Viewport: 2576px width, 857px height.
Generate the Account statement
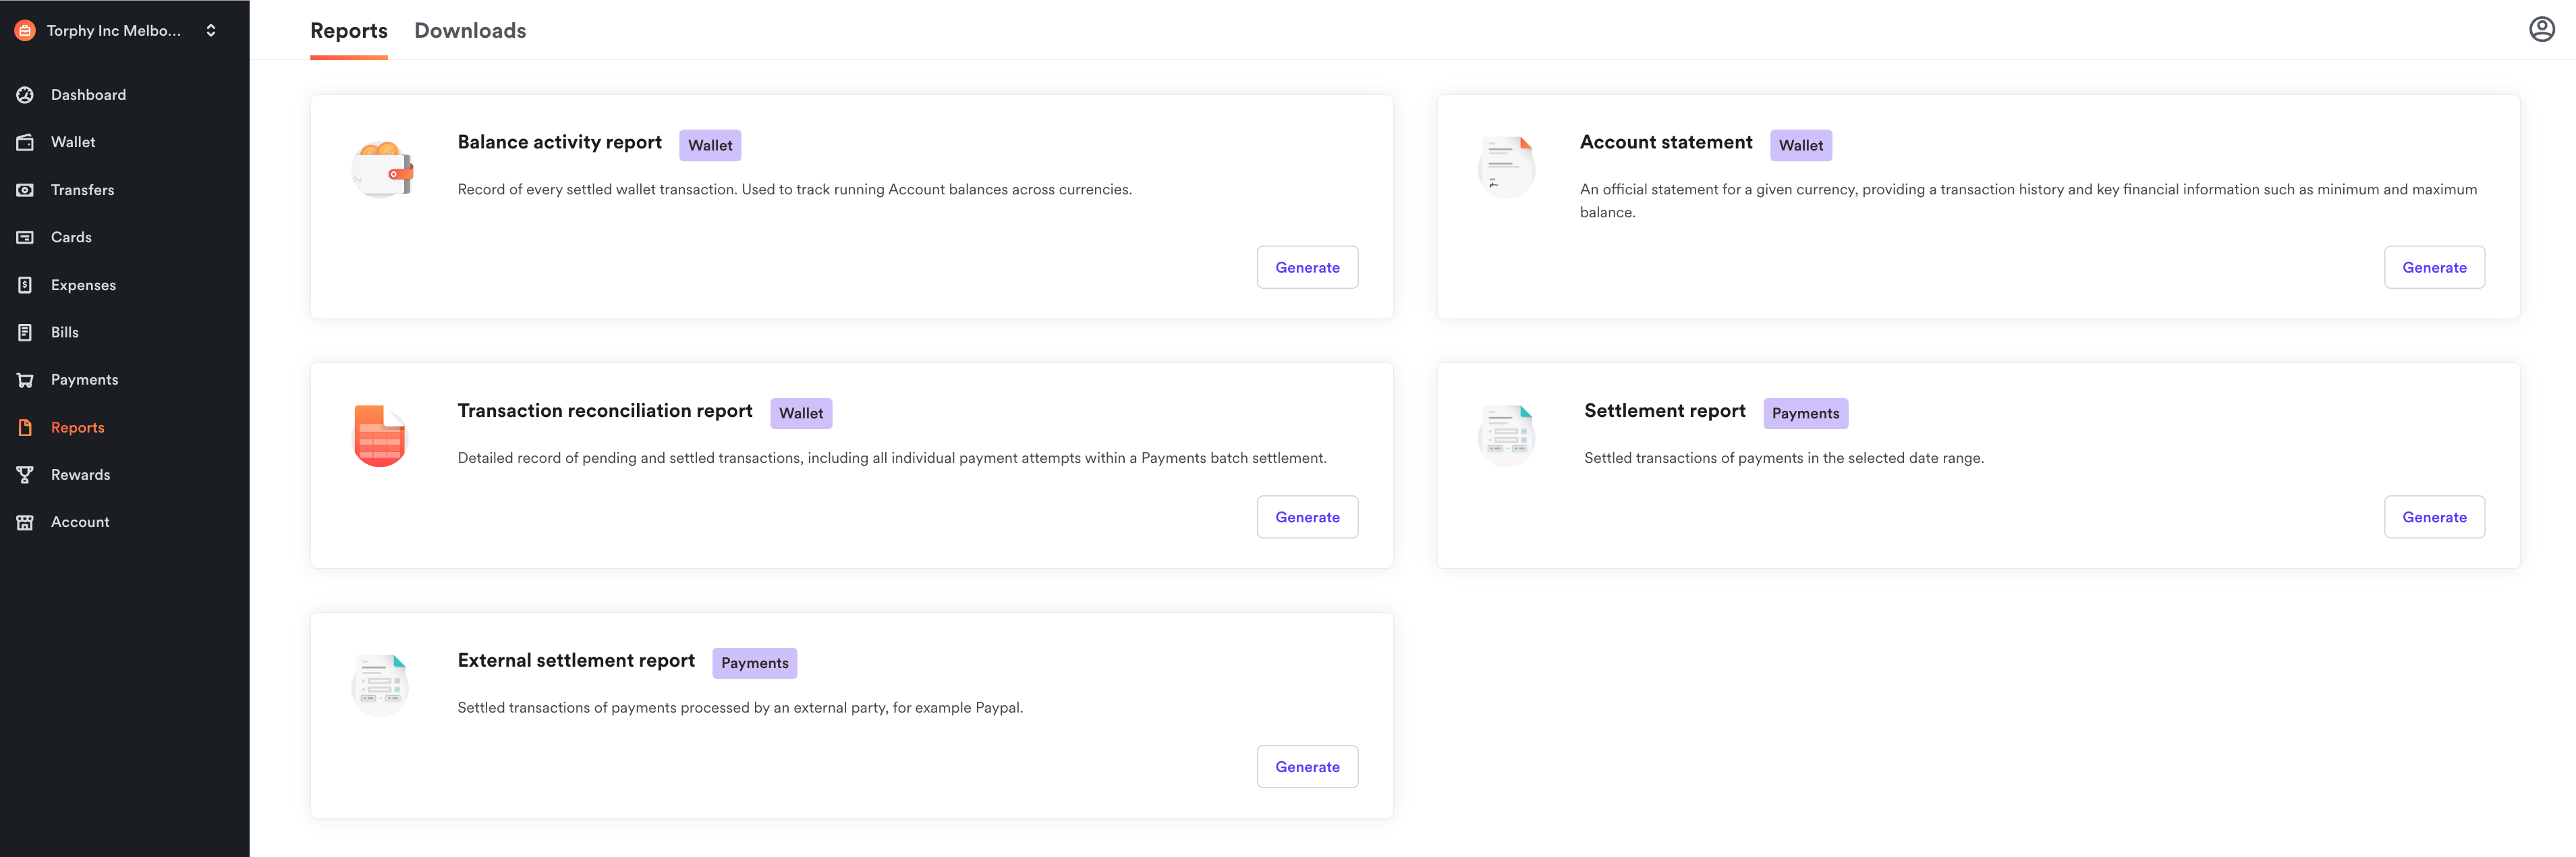click(2433, 267)
